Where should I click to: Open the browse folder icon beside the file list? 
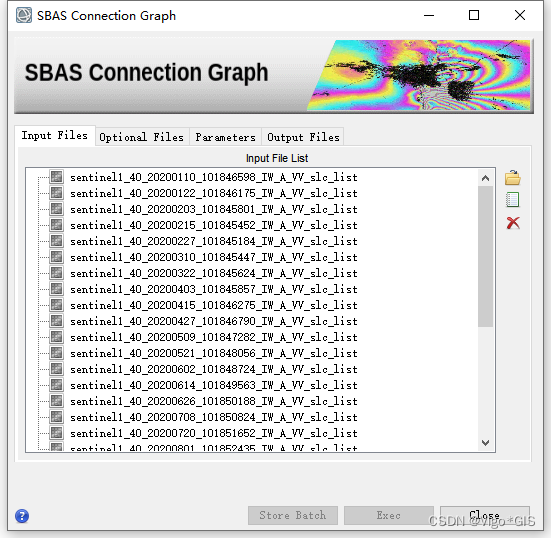pos(512,177)
